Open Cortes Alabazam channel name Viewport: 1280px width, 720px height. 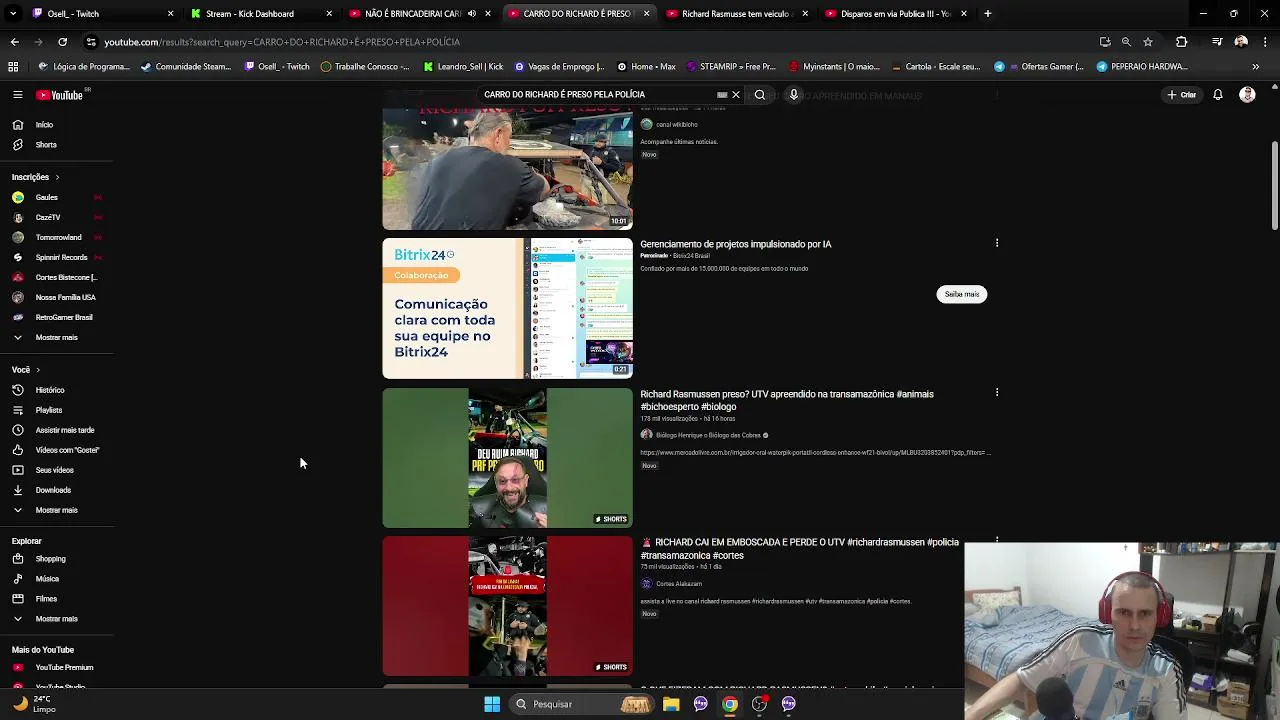coord(679,584)
